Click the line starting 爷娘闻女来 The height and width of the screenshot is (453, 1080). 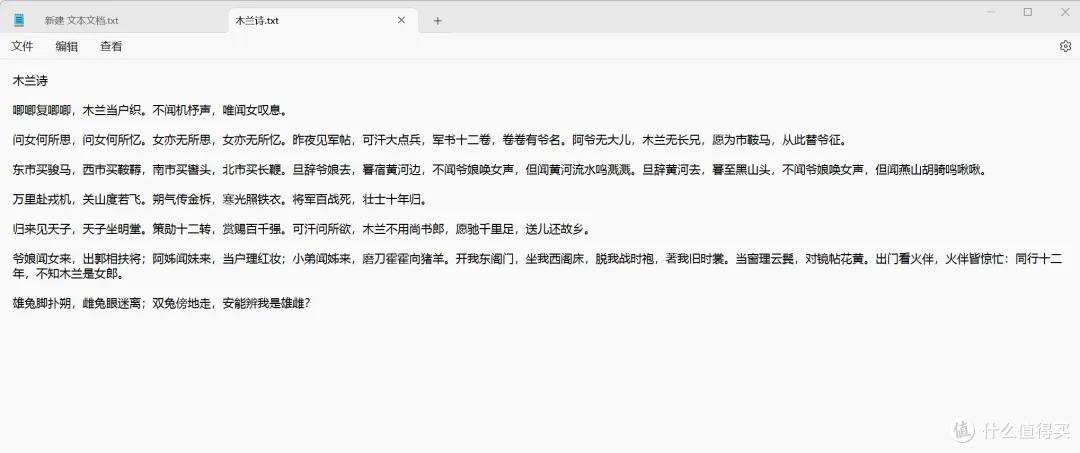pyautogui.click(x=538, y=259)
